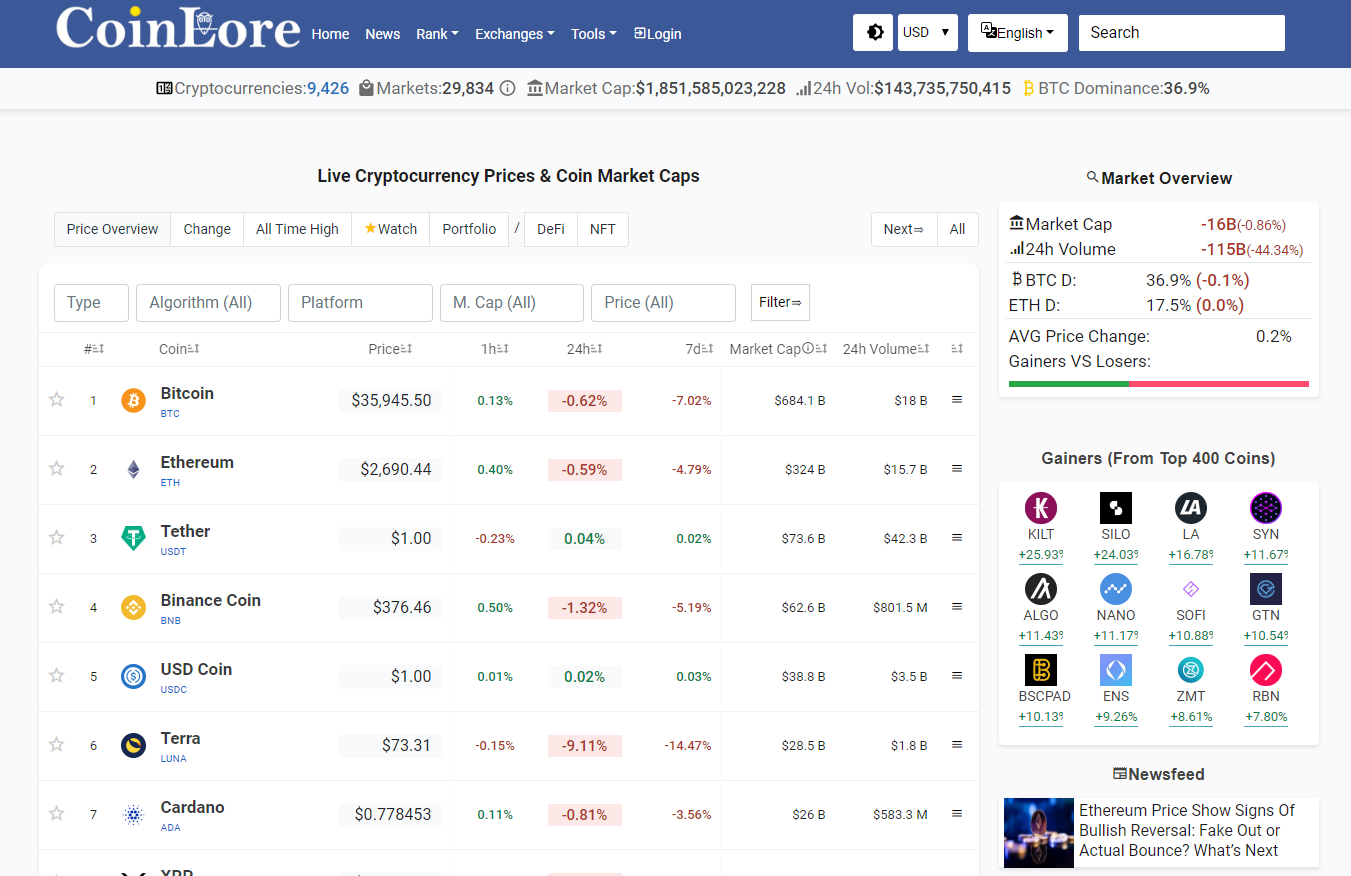Click the BSCPAD gainer icon

pos(1041,670)
